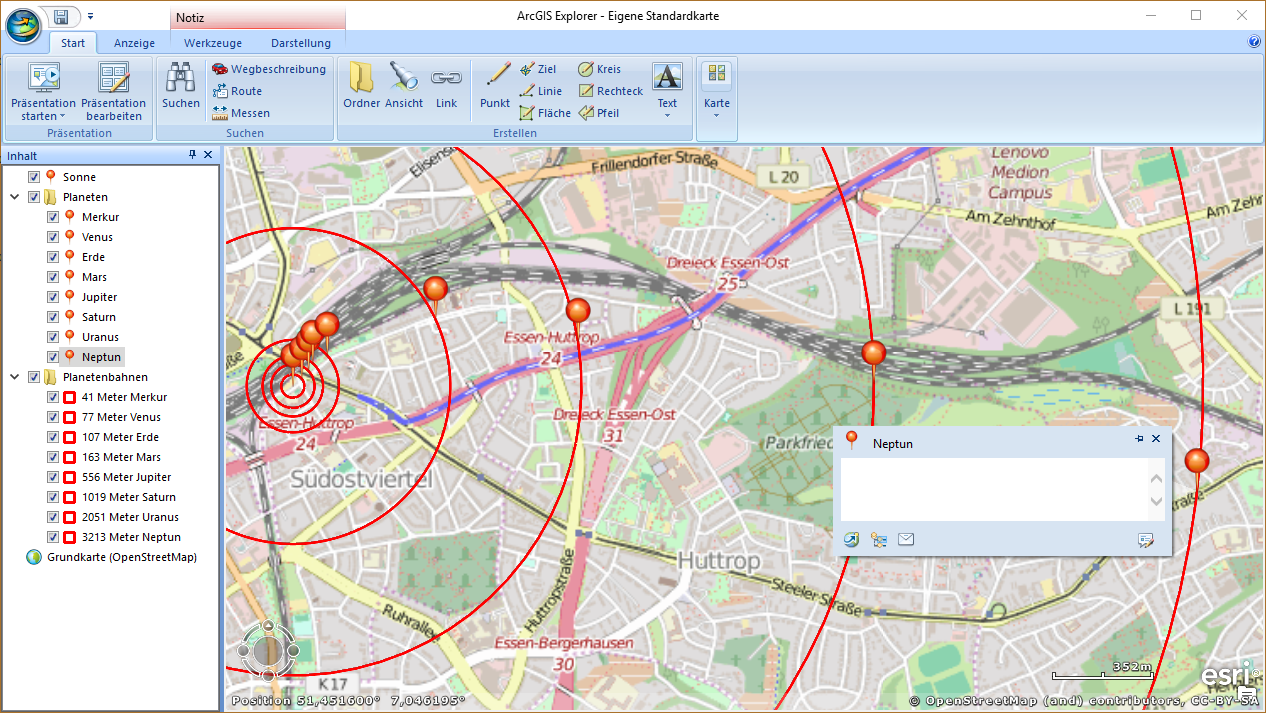Click the email icon in Neptun popup
The image size is (1266, 713).
[x=906, y=540]
